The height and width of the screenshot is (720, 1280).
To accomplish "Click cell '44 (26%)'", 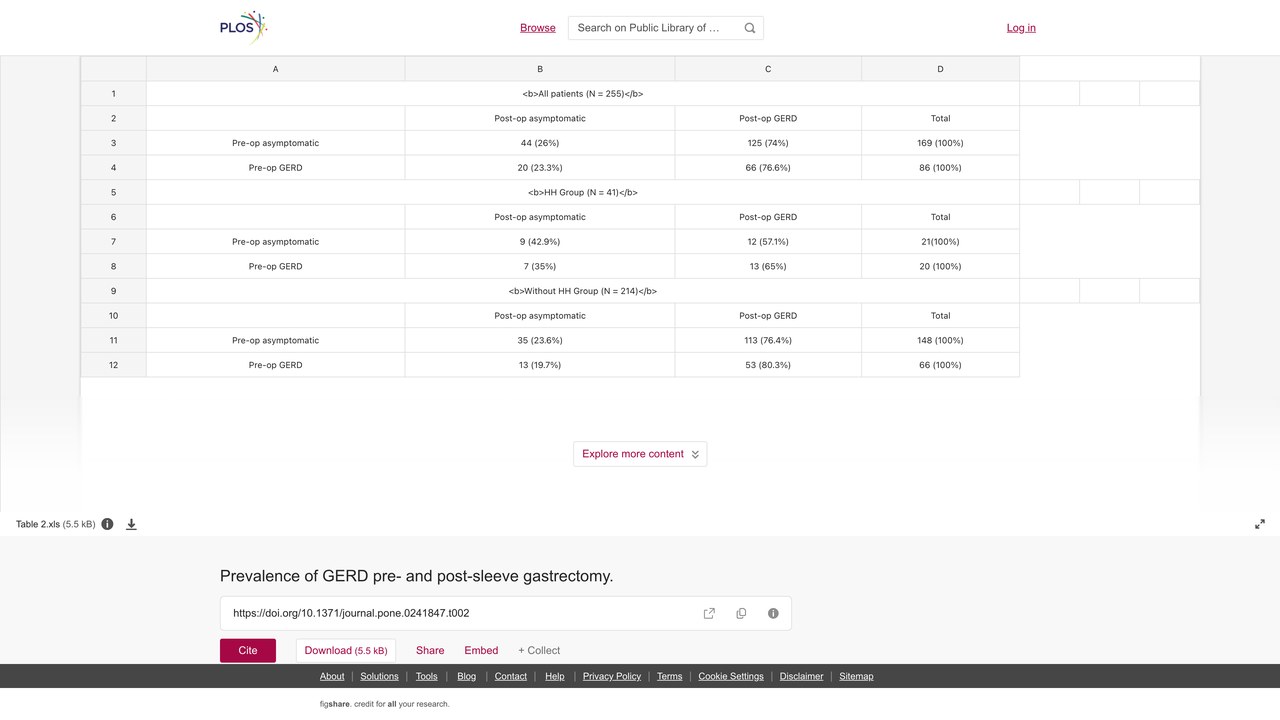I will 540,143.
